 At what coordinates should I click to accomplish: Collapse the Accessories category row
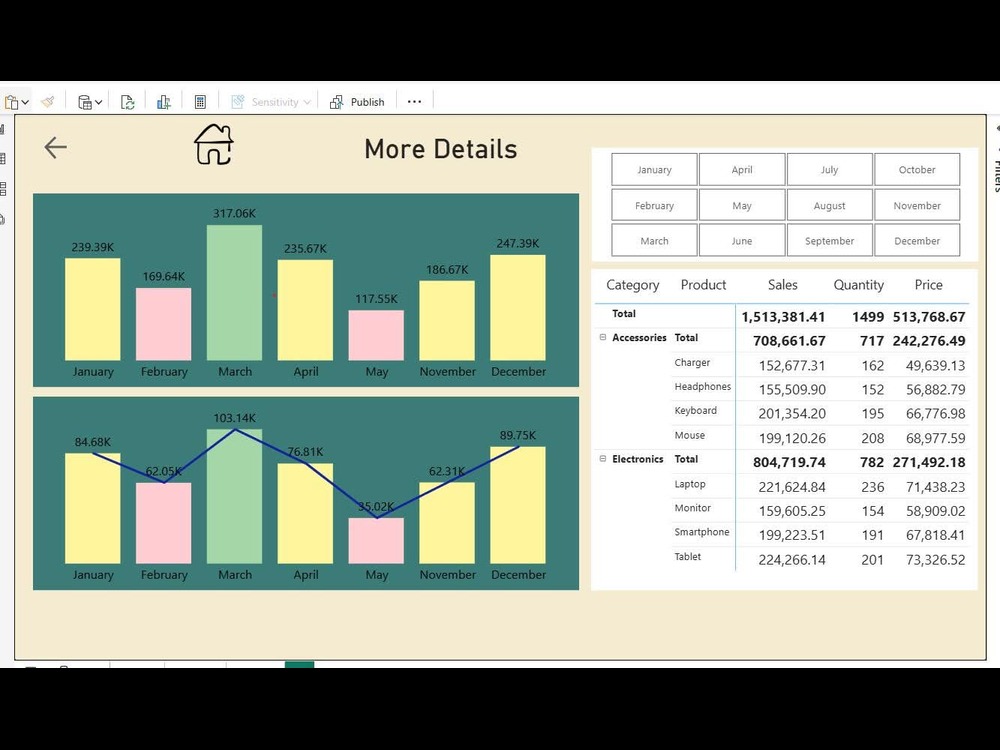pyautogui.click(x=603, y=337)
